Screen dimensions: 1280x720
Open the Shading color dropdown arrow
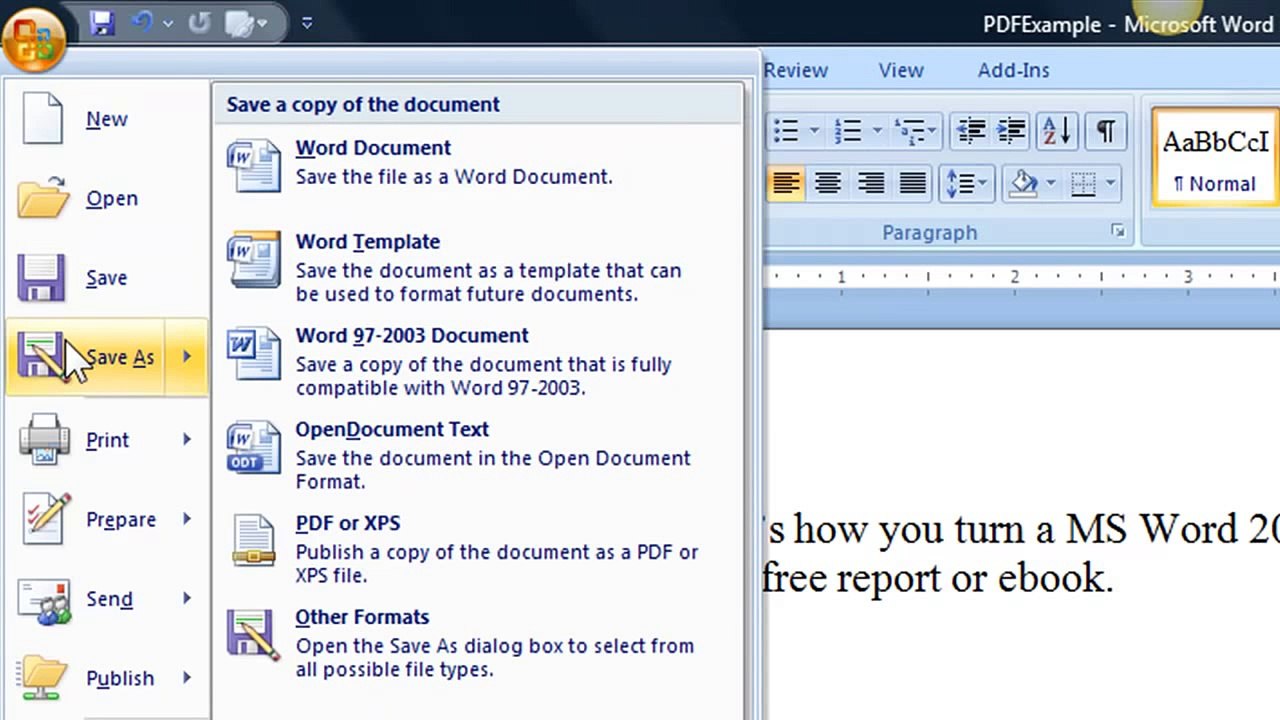(x=1050, y=183)
